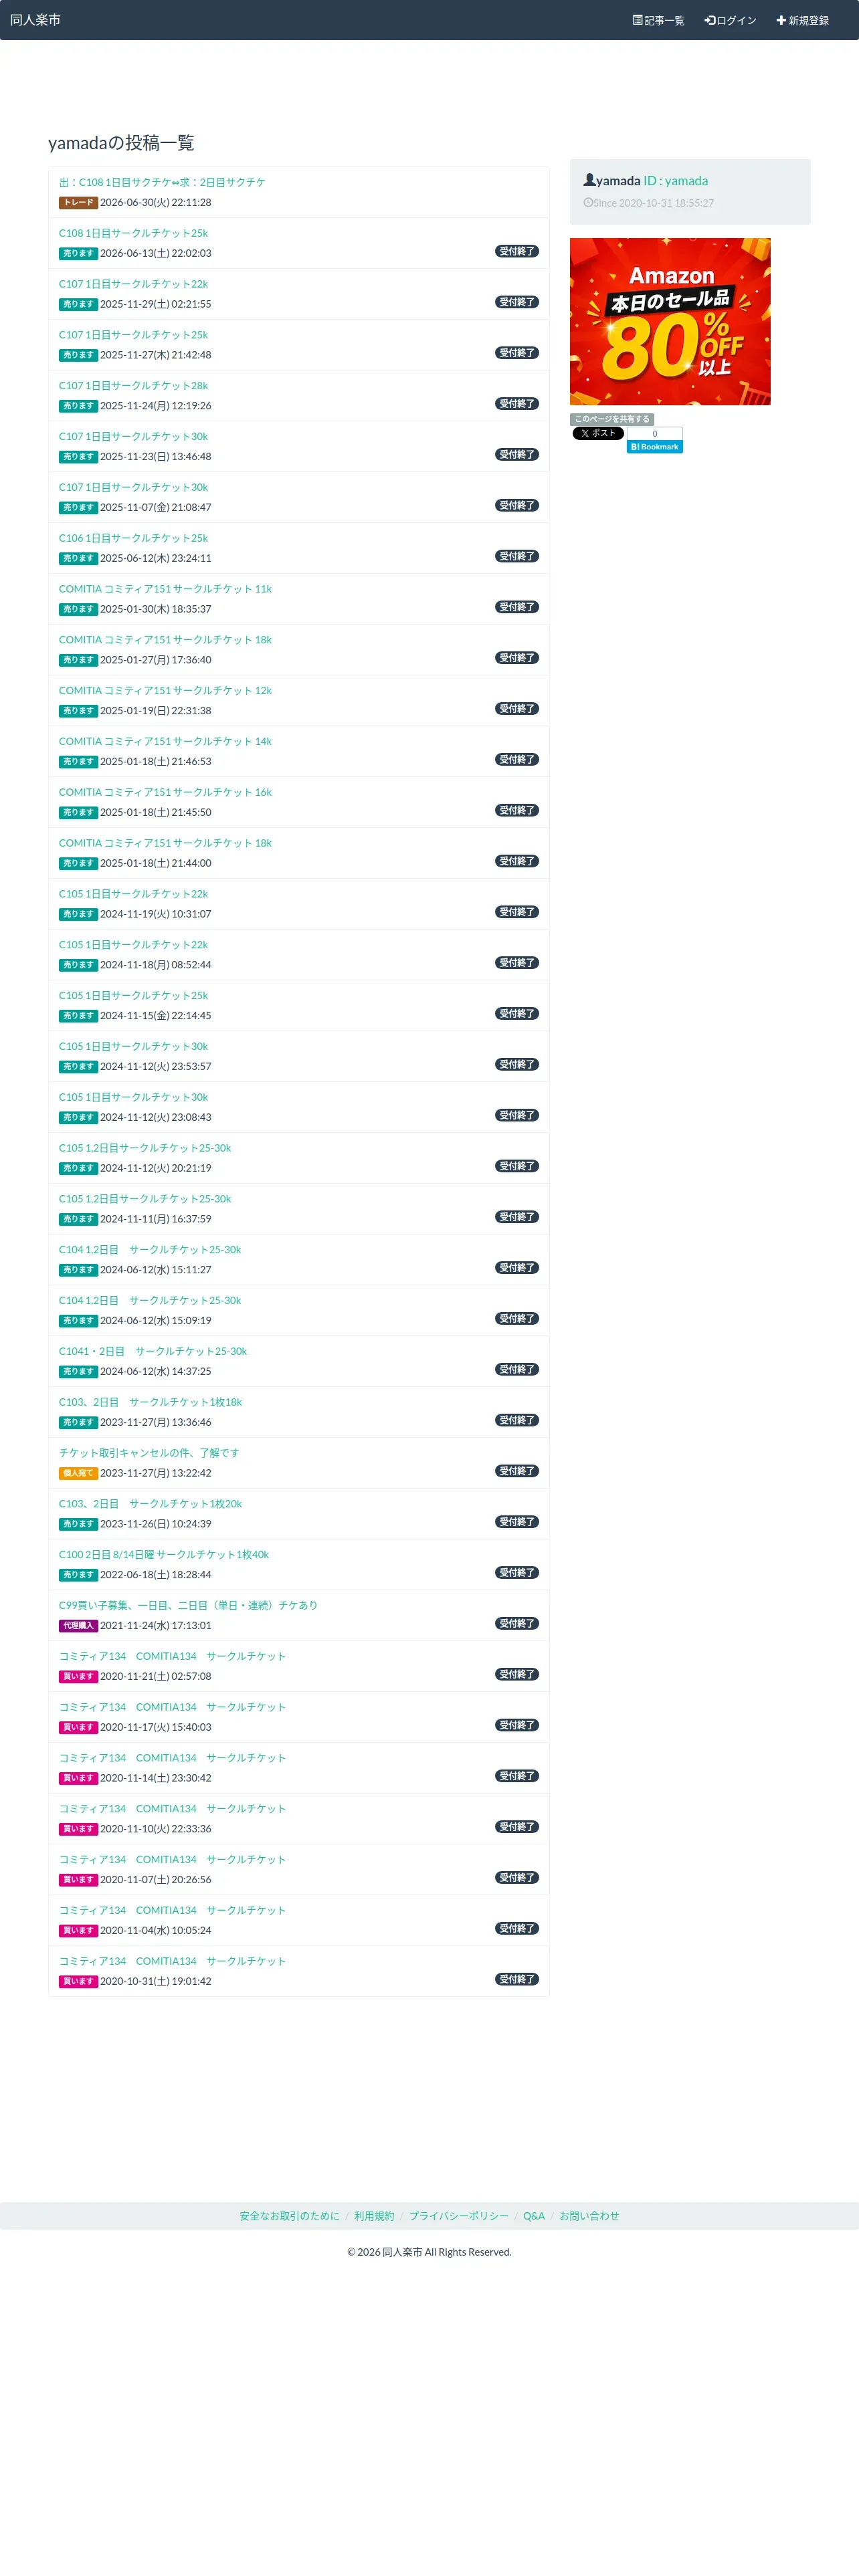Open 新規登録 registration link
The height and width of the screenshot is (2576, 859).
(802, 20)
